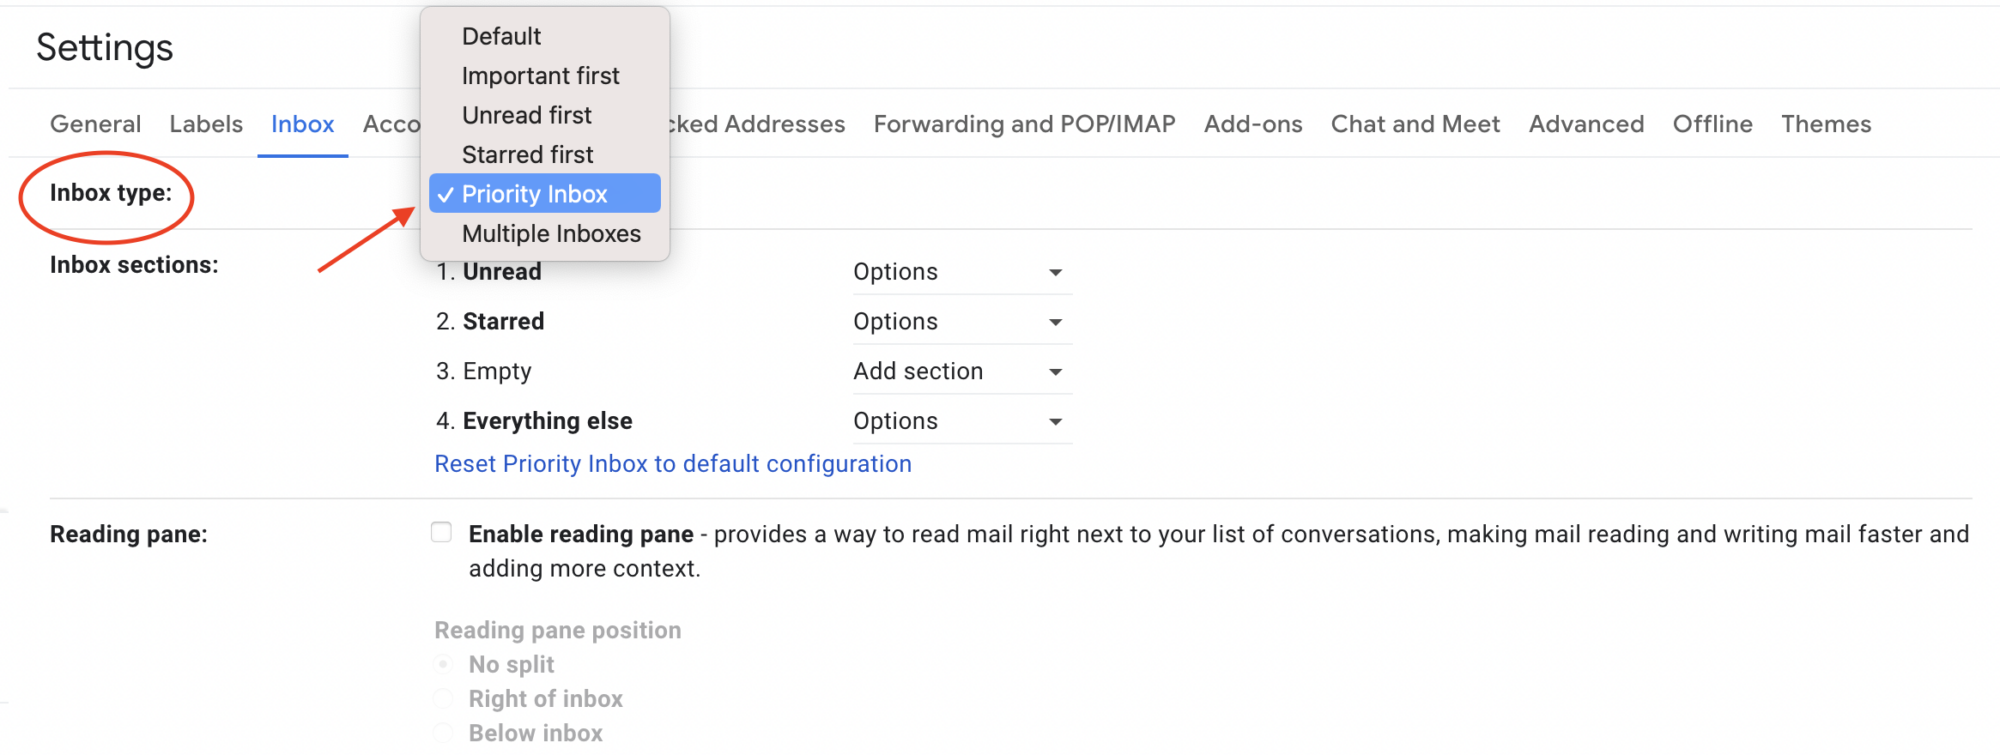Open Options dropdown for Starred section
Screen dimensions: 2000x755
pos(961,322)
